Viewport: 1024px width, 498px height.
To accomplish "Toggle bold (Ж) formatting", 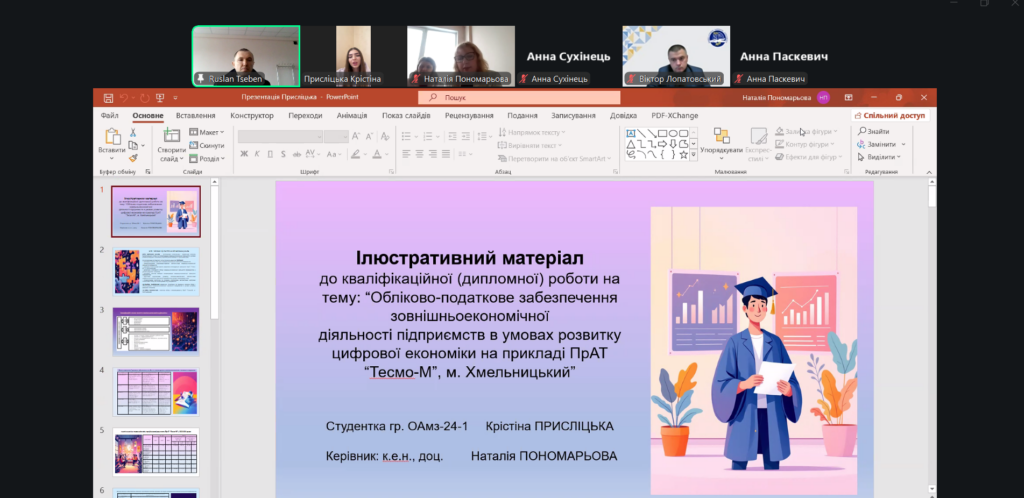I will [243, 154].
